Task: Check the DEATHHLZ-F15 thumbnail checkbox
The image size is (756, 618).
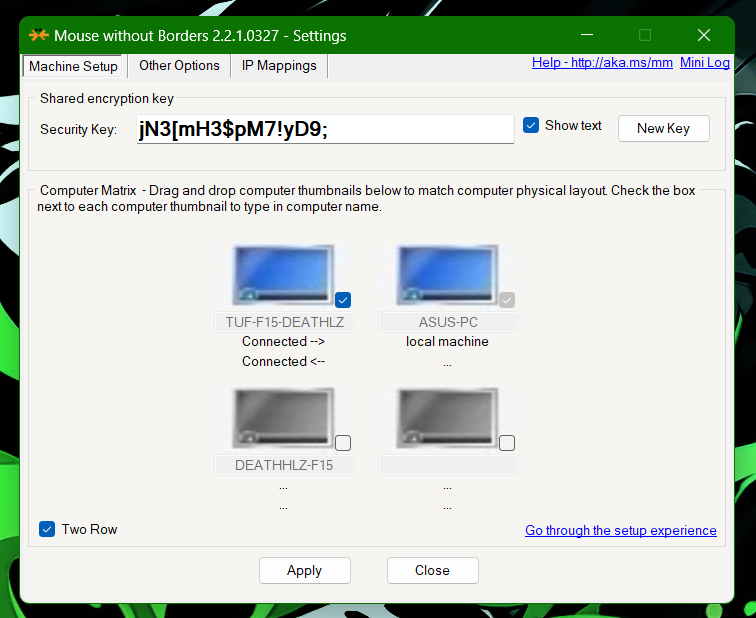Action: click(343, 443)
